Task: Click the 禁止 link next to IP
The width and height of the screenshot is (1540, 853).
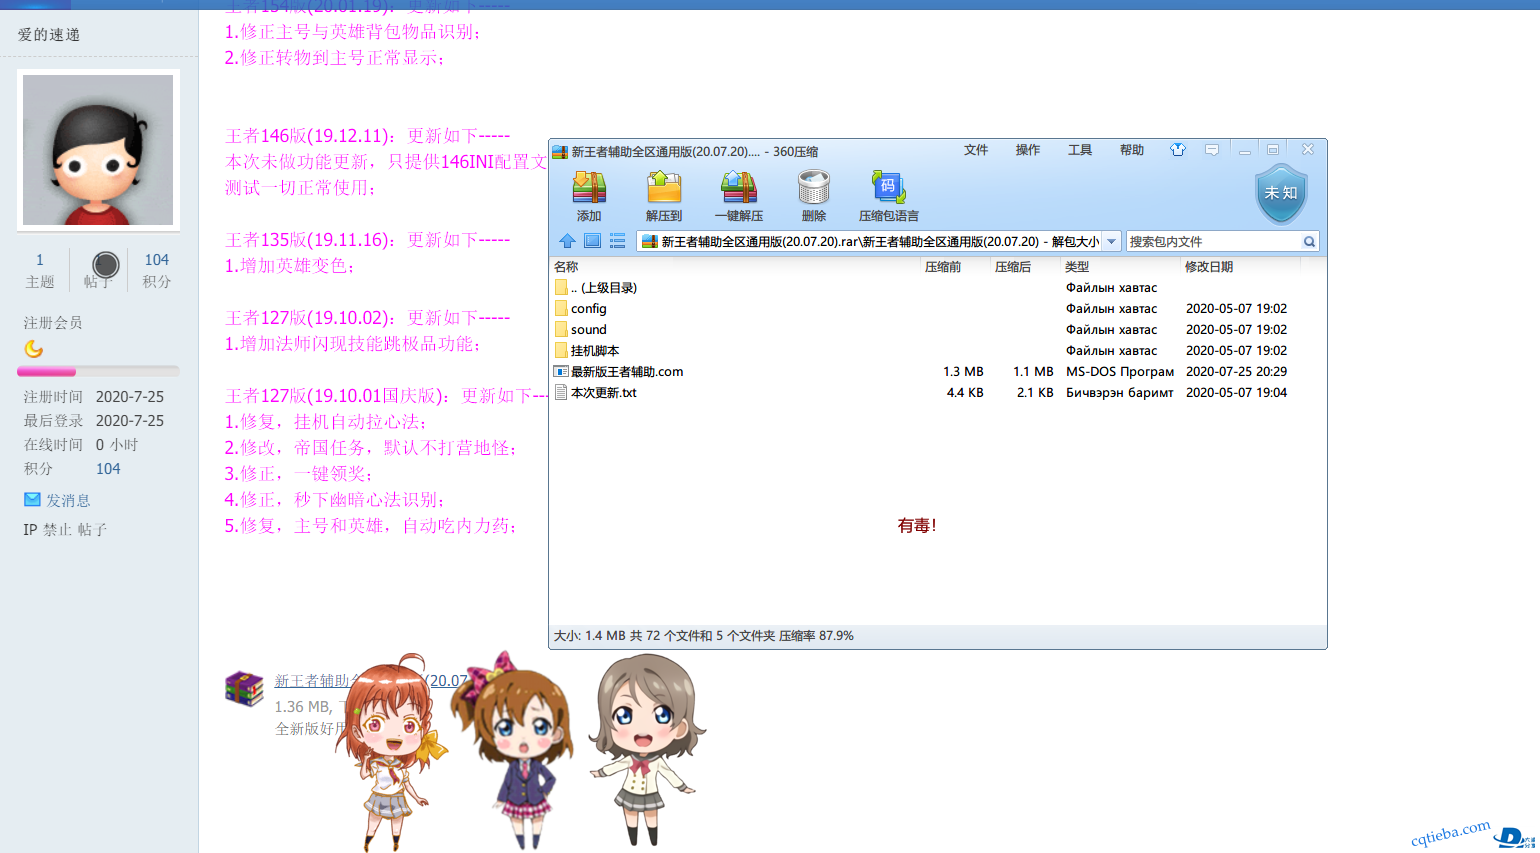Action: 57,530
